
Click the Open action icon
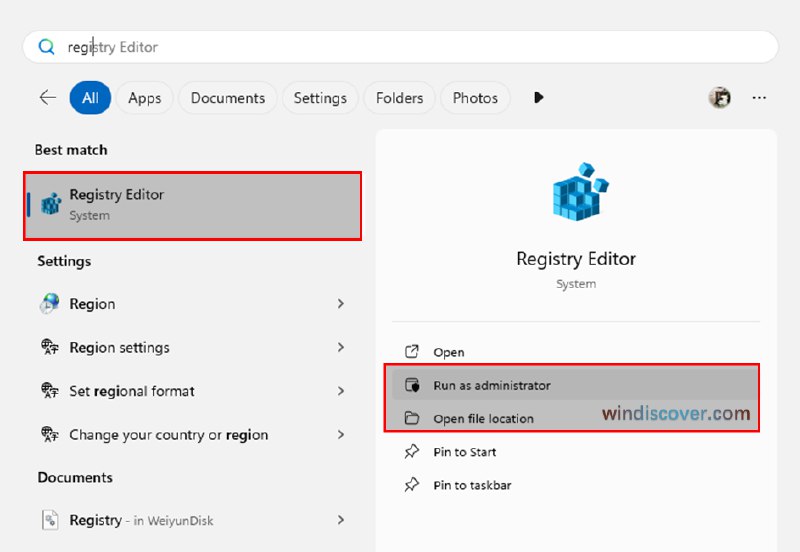(411, 352)
